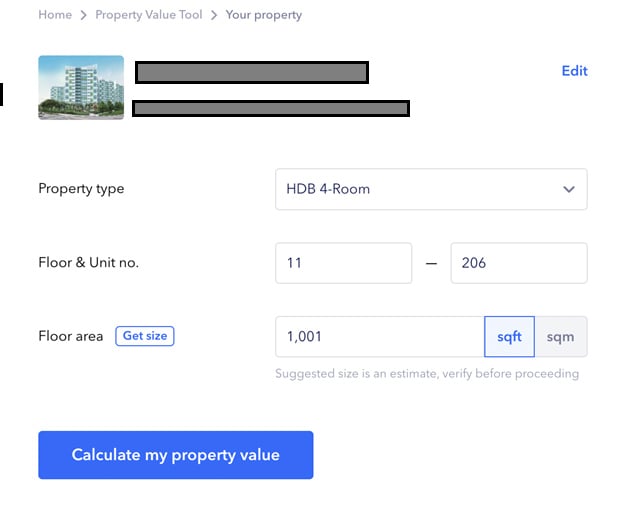Click the redacted property name heading
Screen dimensions: 624x508
tap(252, 72)
